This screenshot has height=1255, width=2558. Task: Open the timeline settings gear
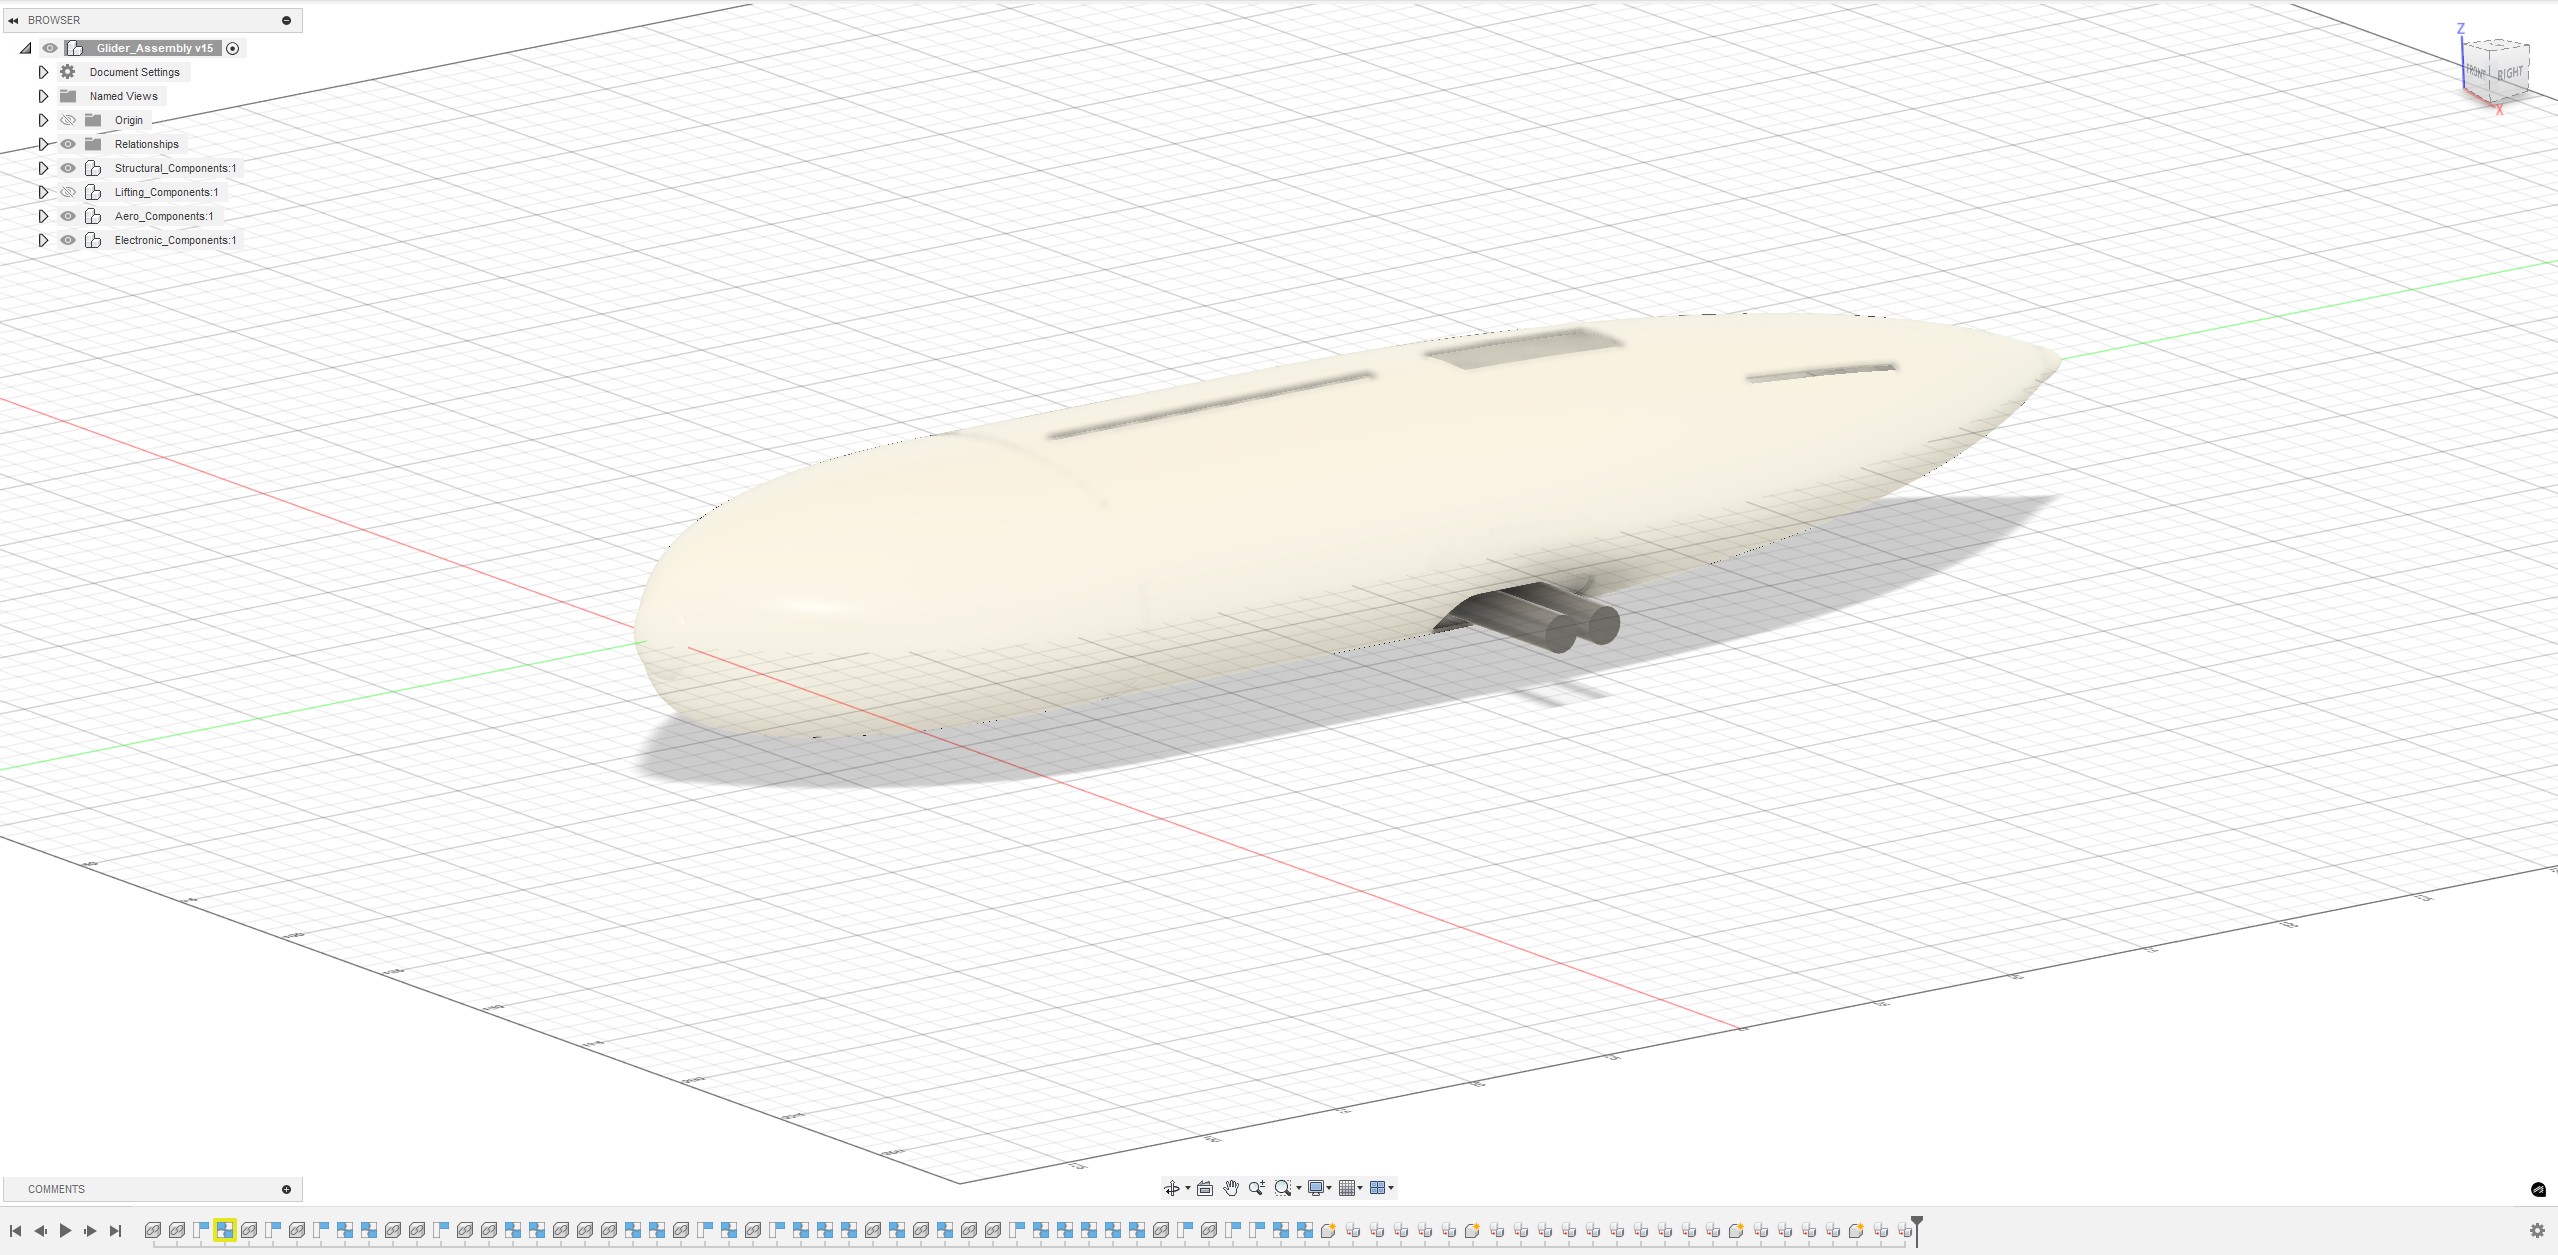click(2536, 1231)
